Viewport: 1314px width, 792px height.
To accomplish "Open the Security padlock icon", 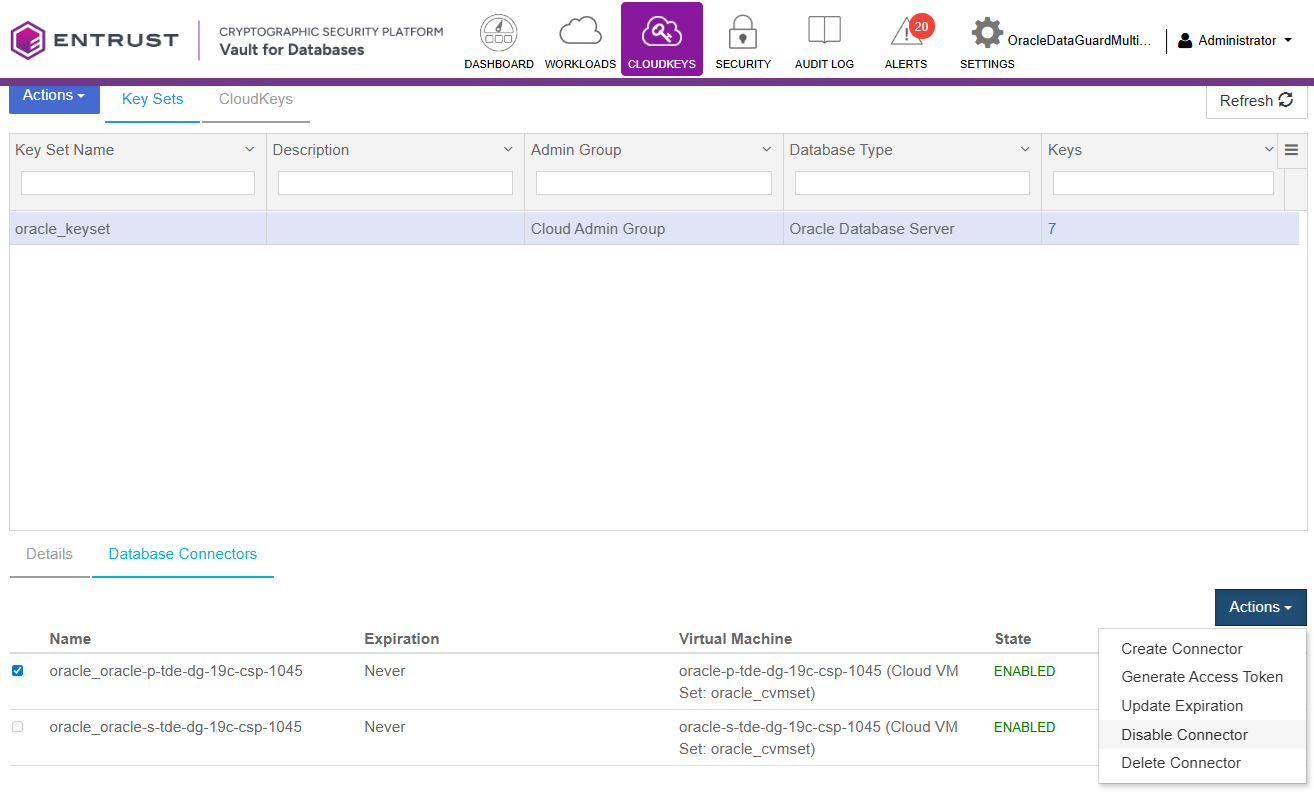I will coord(742,32).
